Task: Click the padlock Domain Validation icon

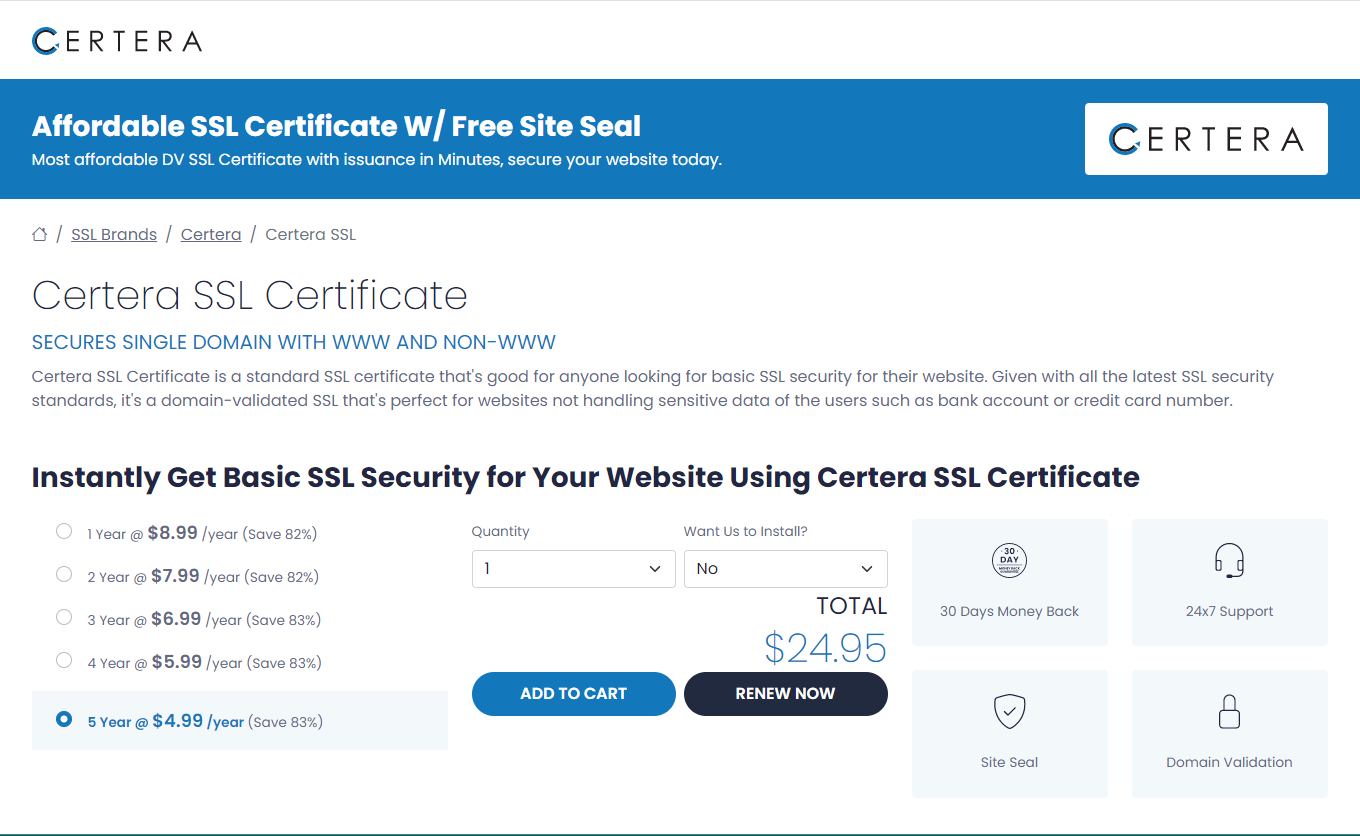Action: tap(1229, 711)
